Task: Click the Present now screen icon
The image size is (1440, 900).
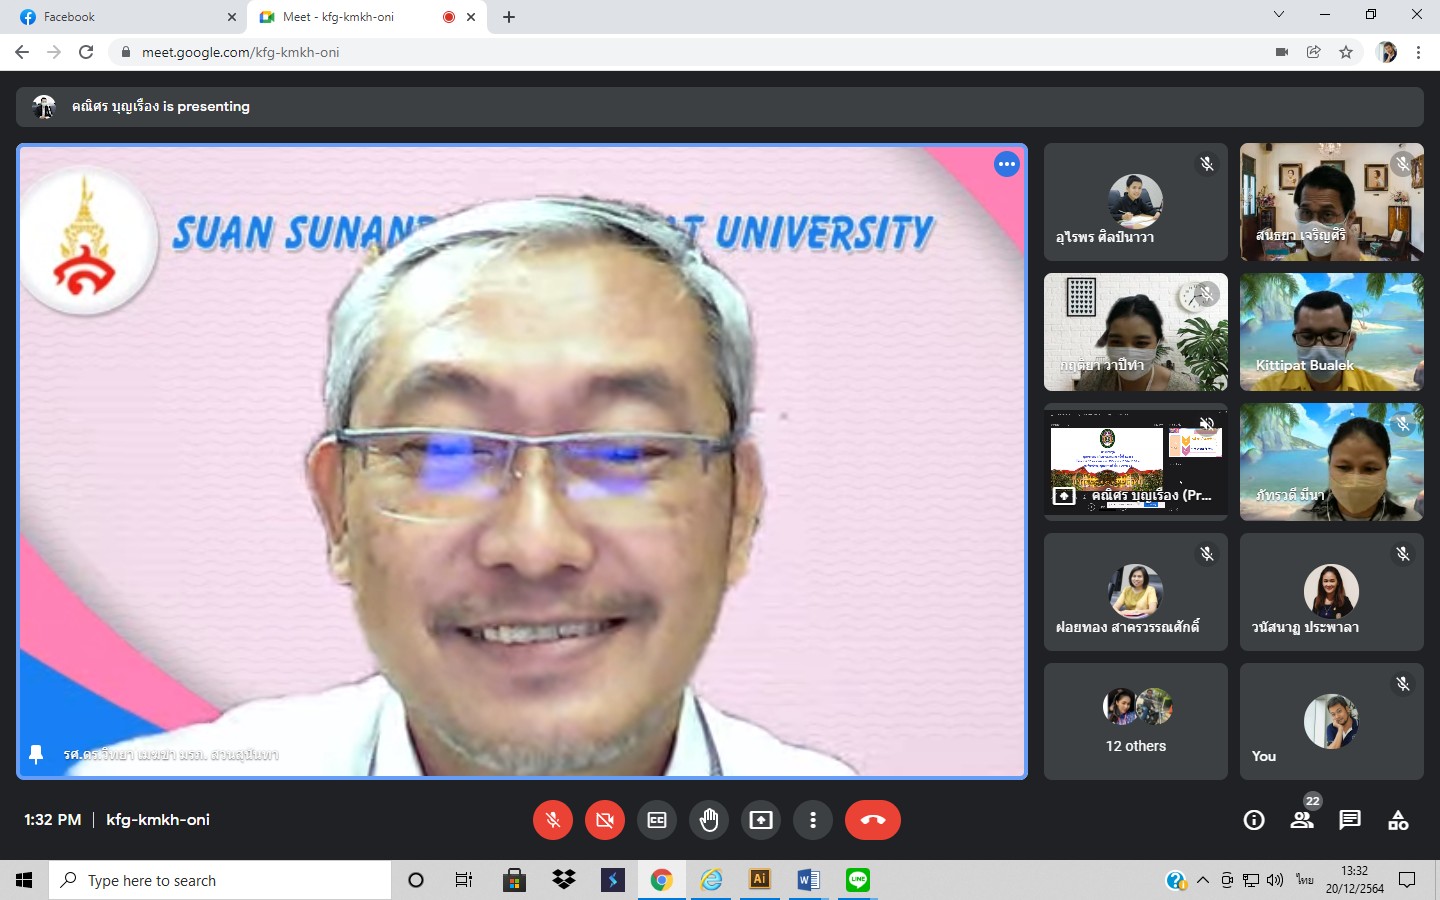Action: (761, 820)
